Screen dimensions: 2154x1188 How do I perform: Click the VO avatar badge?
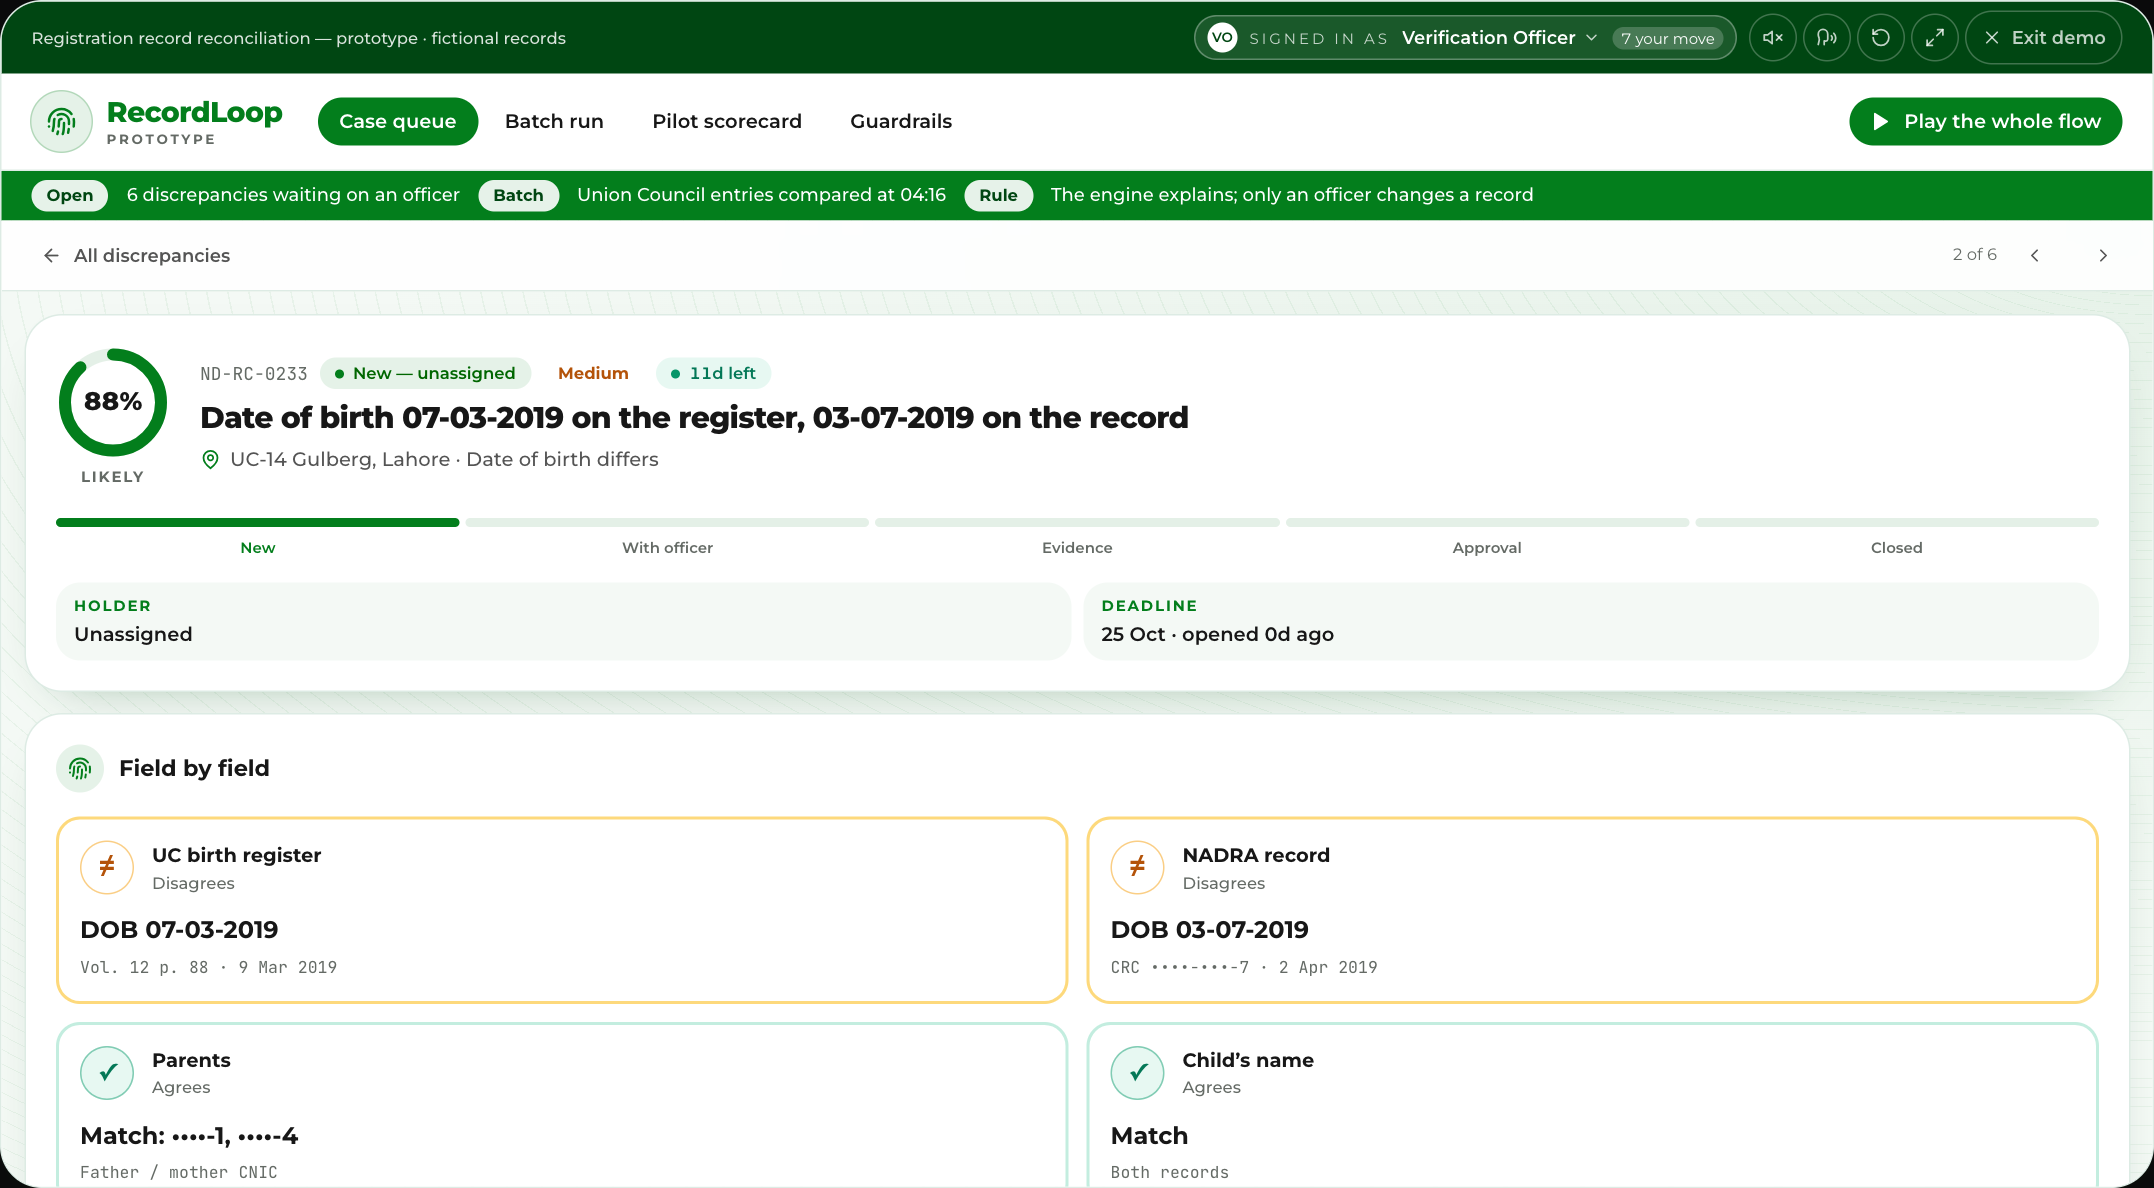1222,38
